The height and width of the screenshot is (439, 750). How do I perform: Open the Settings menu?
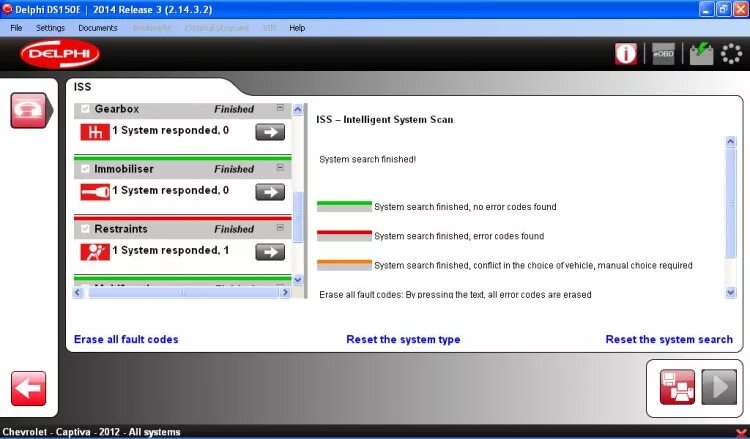coord(50,28)
